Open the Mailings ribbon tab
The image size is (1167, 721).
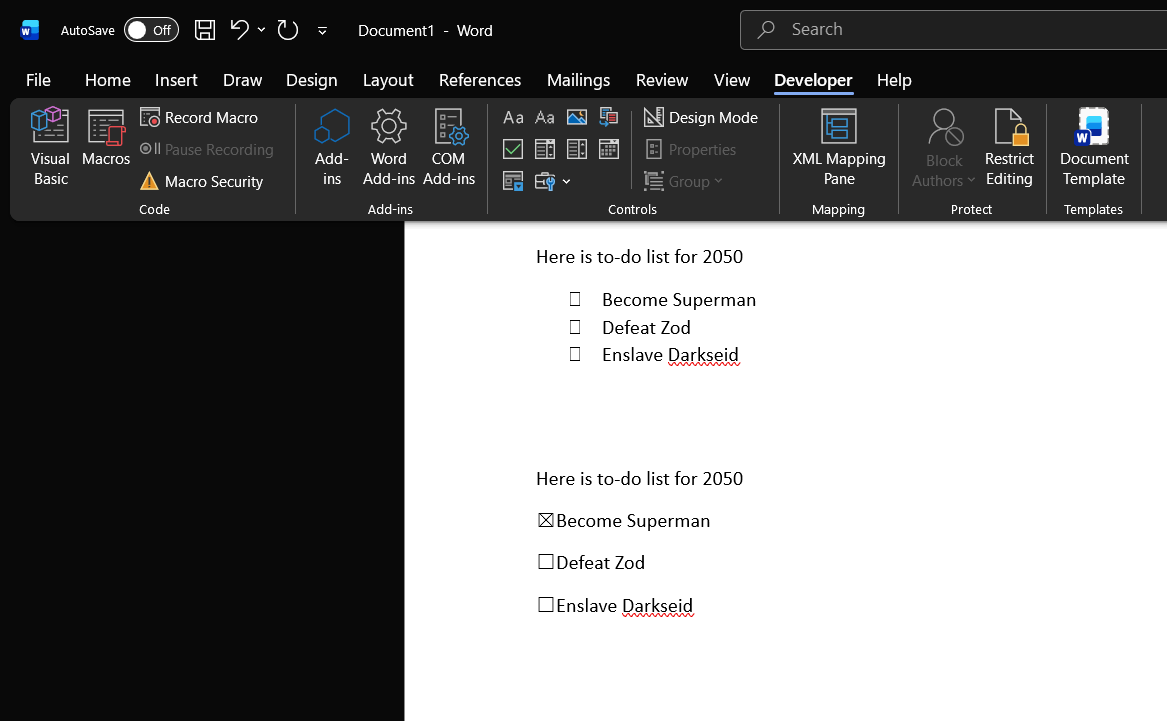tap(578, 80)
